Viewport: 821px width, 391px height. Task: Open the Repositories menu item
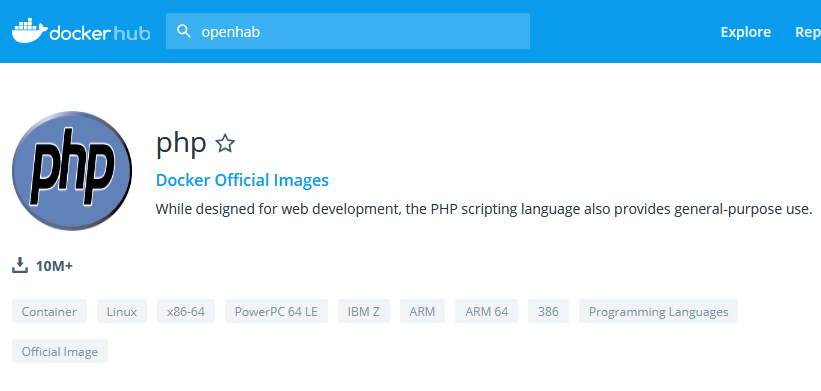coord(808,32)
